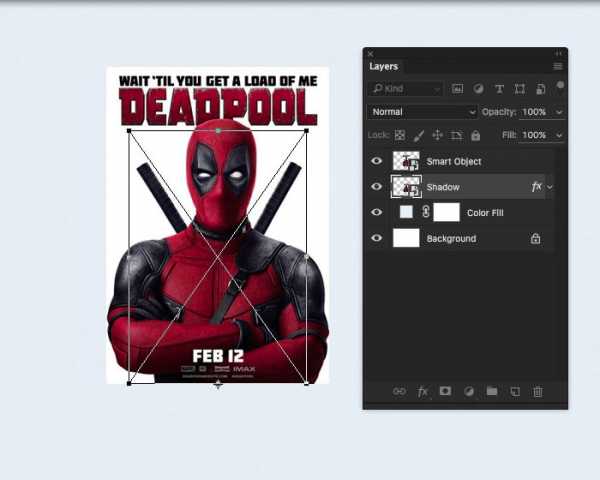Click the Color Fill layer color swatch
The image size is (600, 480).
406,212
